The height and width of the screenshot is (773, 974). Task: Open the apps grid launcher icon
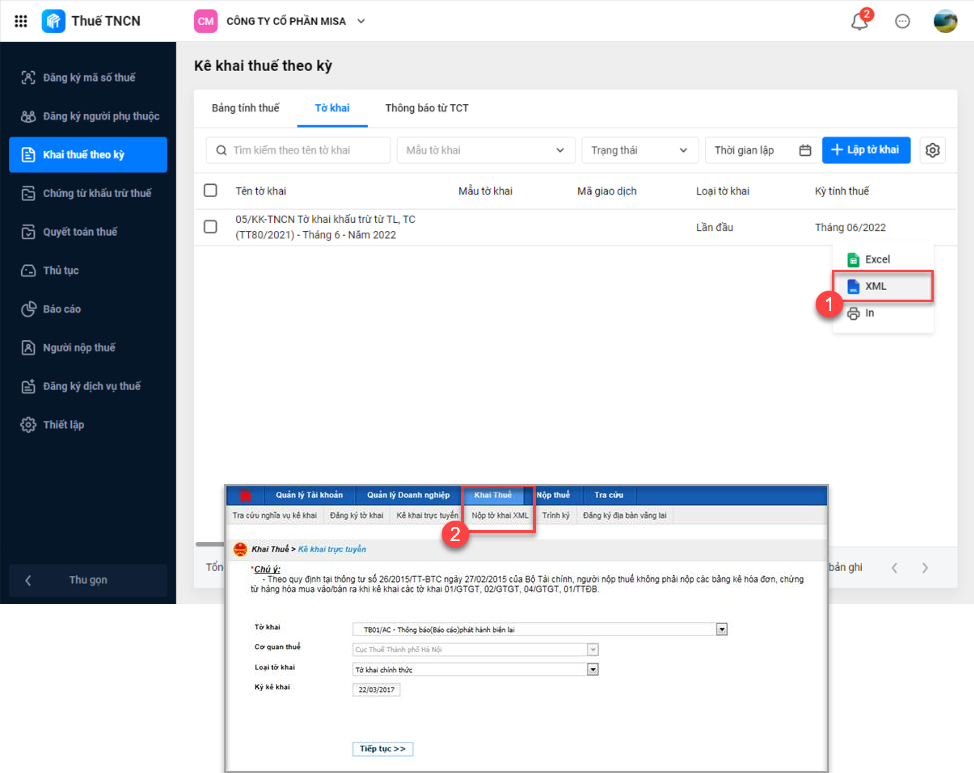tap(20, 21)
